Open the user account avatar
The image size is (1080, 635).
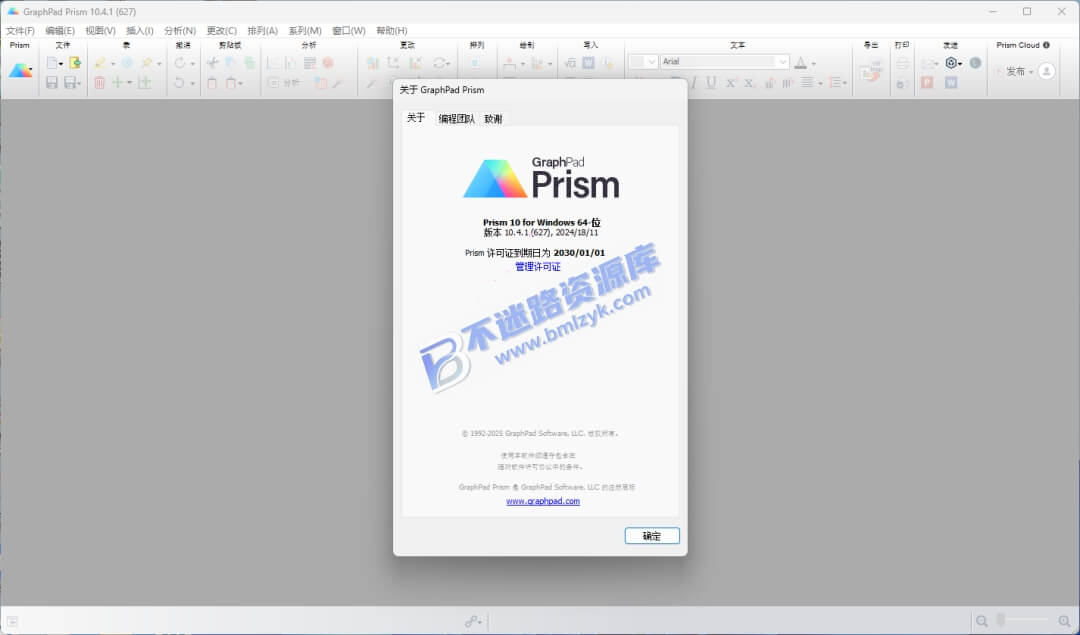(1046, 71)
